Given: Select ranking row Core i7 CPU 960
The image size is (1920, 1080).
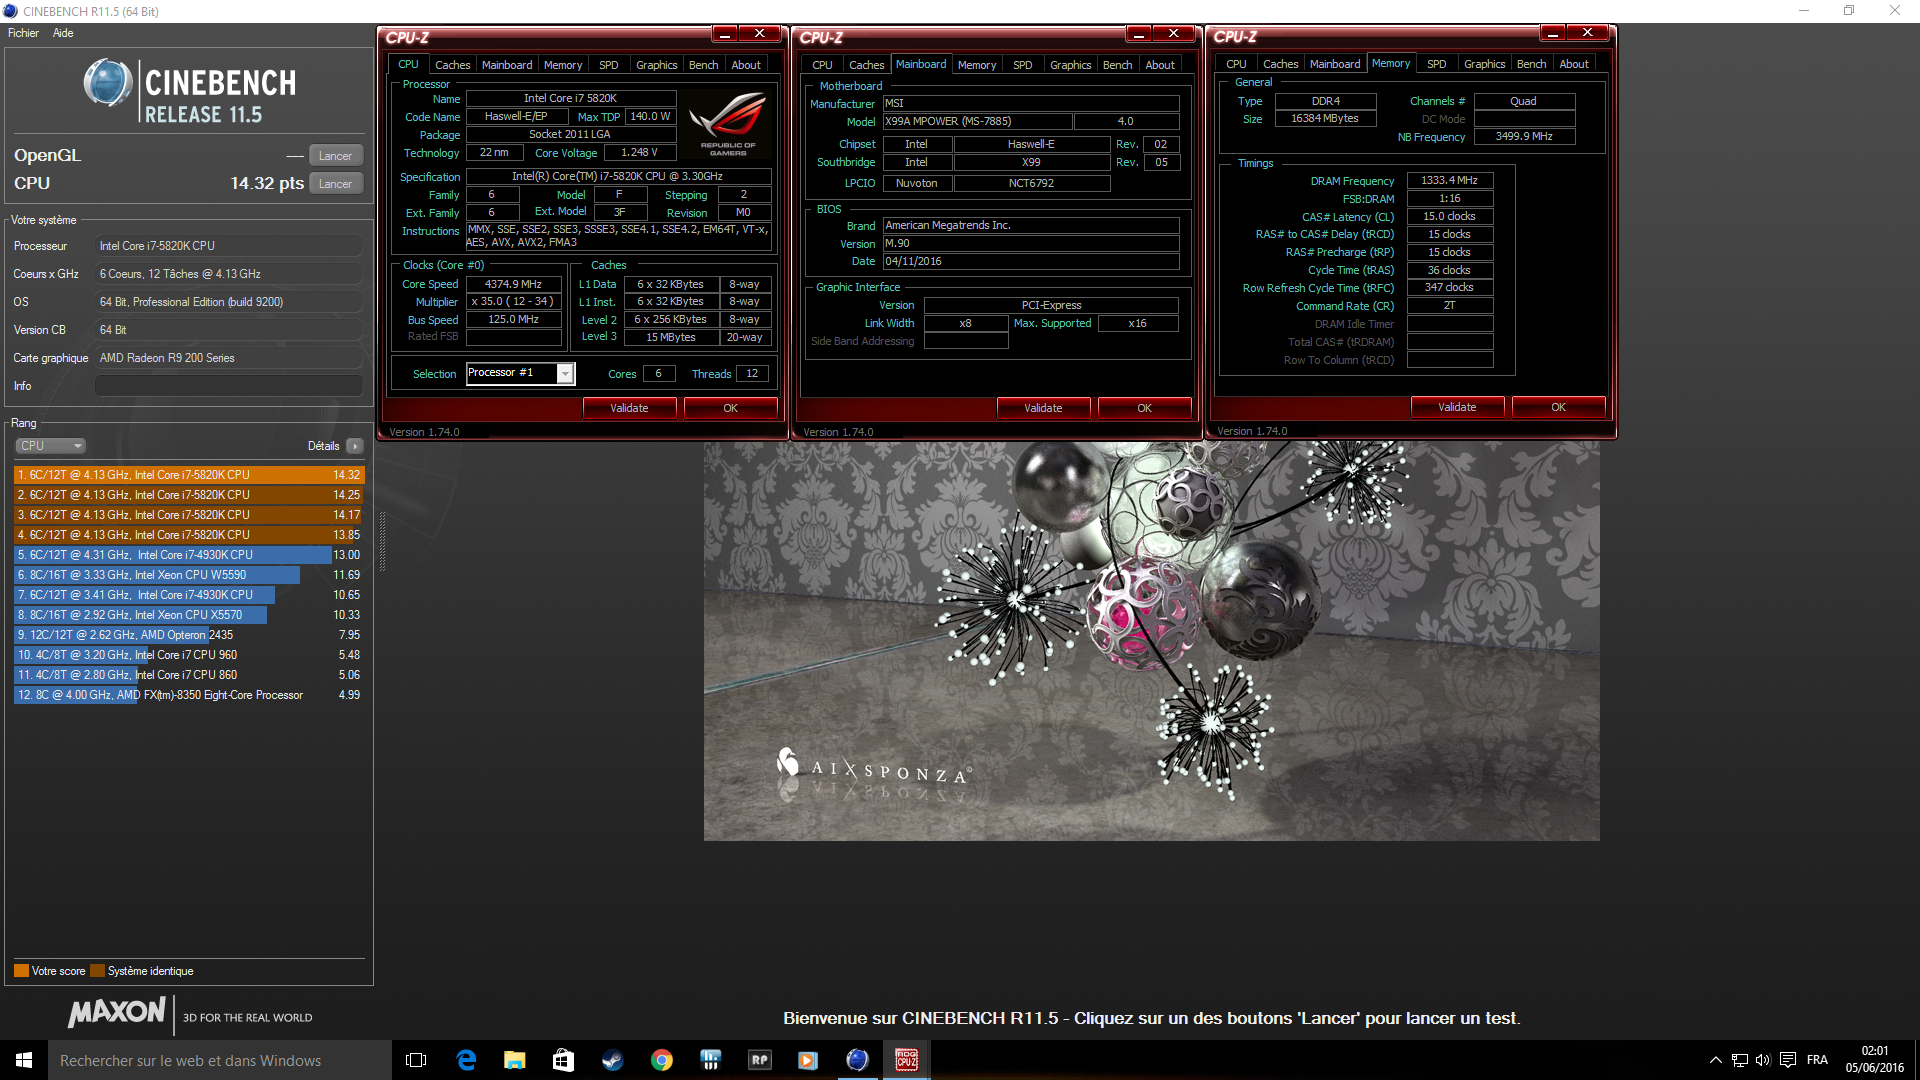Looking at the screenshot, I should (x=189, y=655).
